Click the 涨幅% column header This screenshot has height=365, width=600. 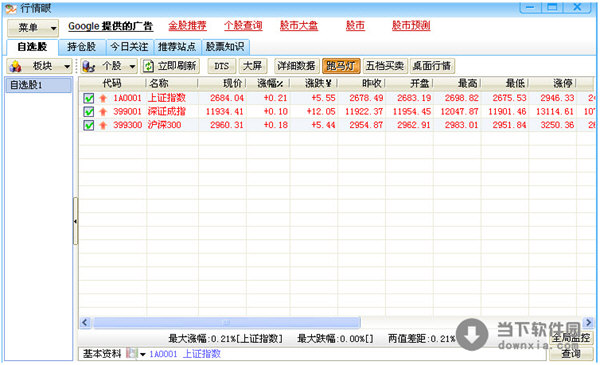click(268, 83)
